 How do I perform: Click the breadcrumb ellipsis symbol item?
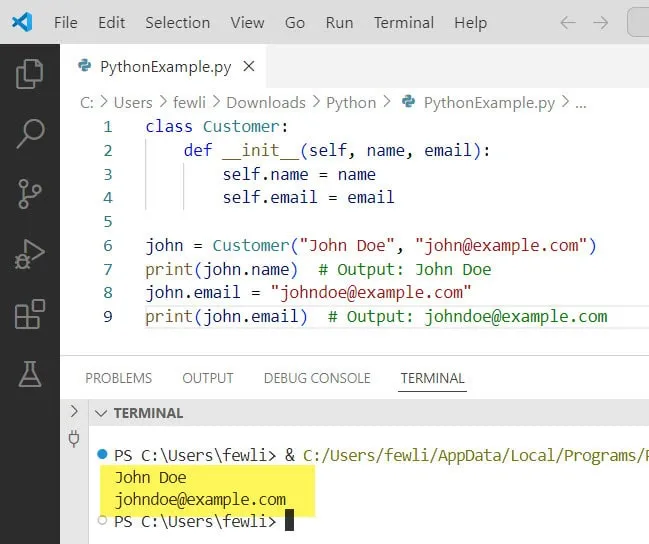581,104
